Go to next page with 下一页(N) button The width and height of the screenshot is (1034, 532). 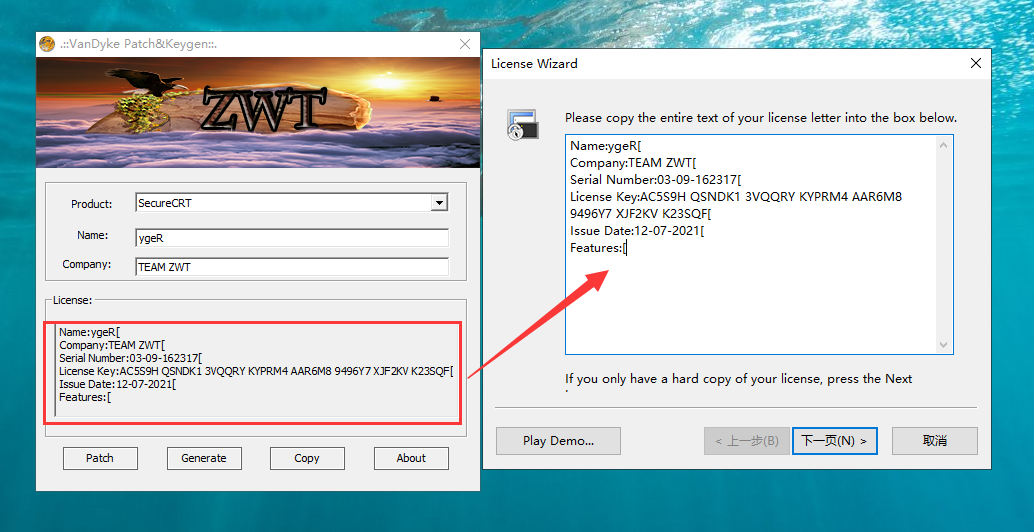(834, 441)
